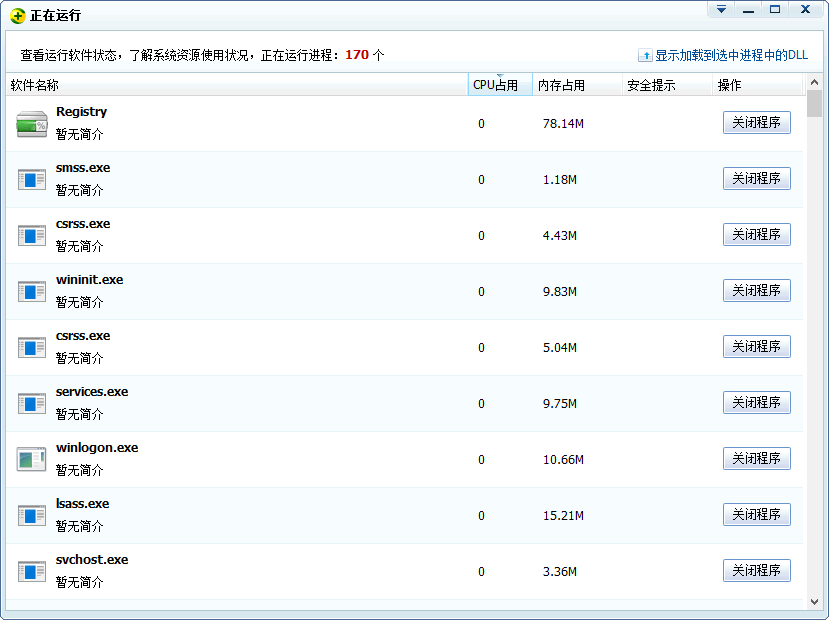Close the Registry process with 关闭程序
The image size is (829, 620).
pyautogui.click(x=757, y=123)
